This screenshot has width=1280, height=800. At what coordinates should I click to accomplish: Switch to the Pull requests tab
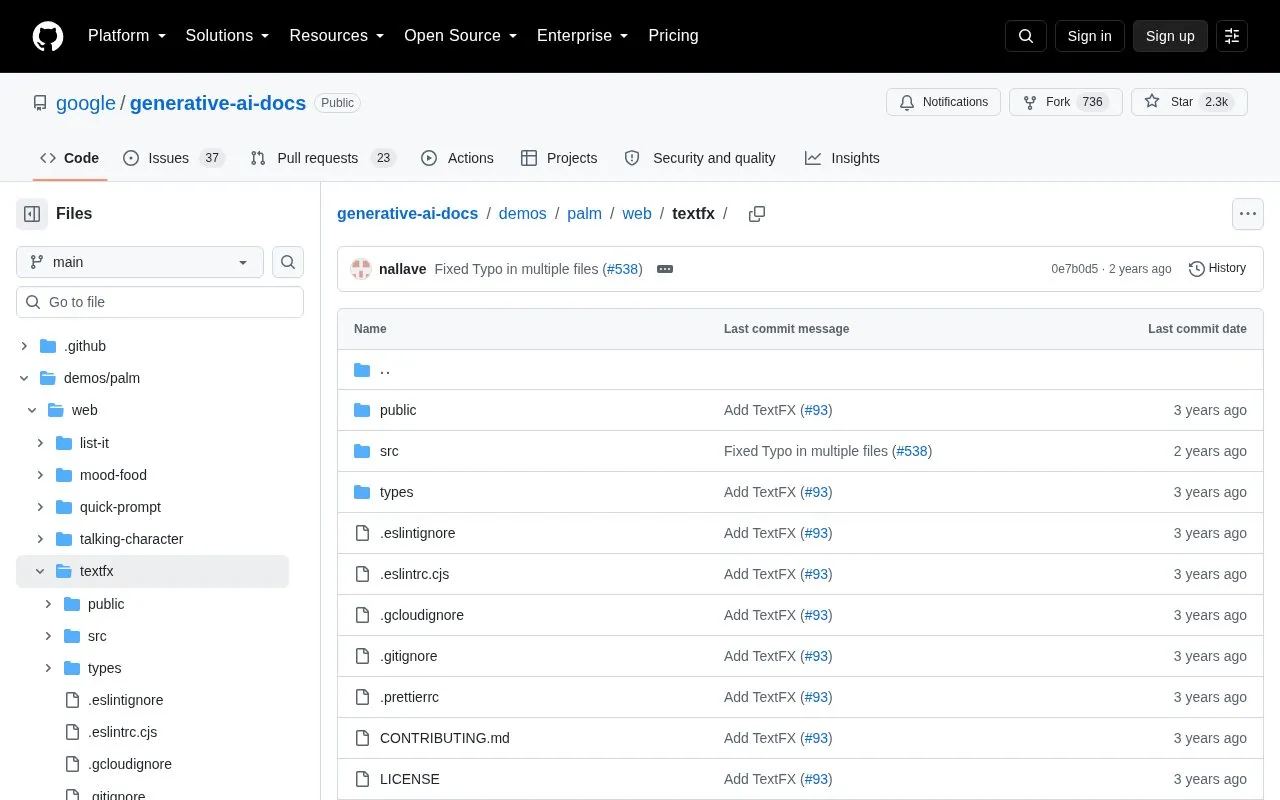(322, 158)
